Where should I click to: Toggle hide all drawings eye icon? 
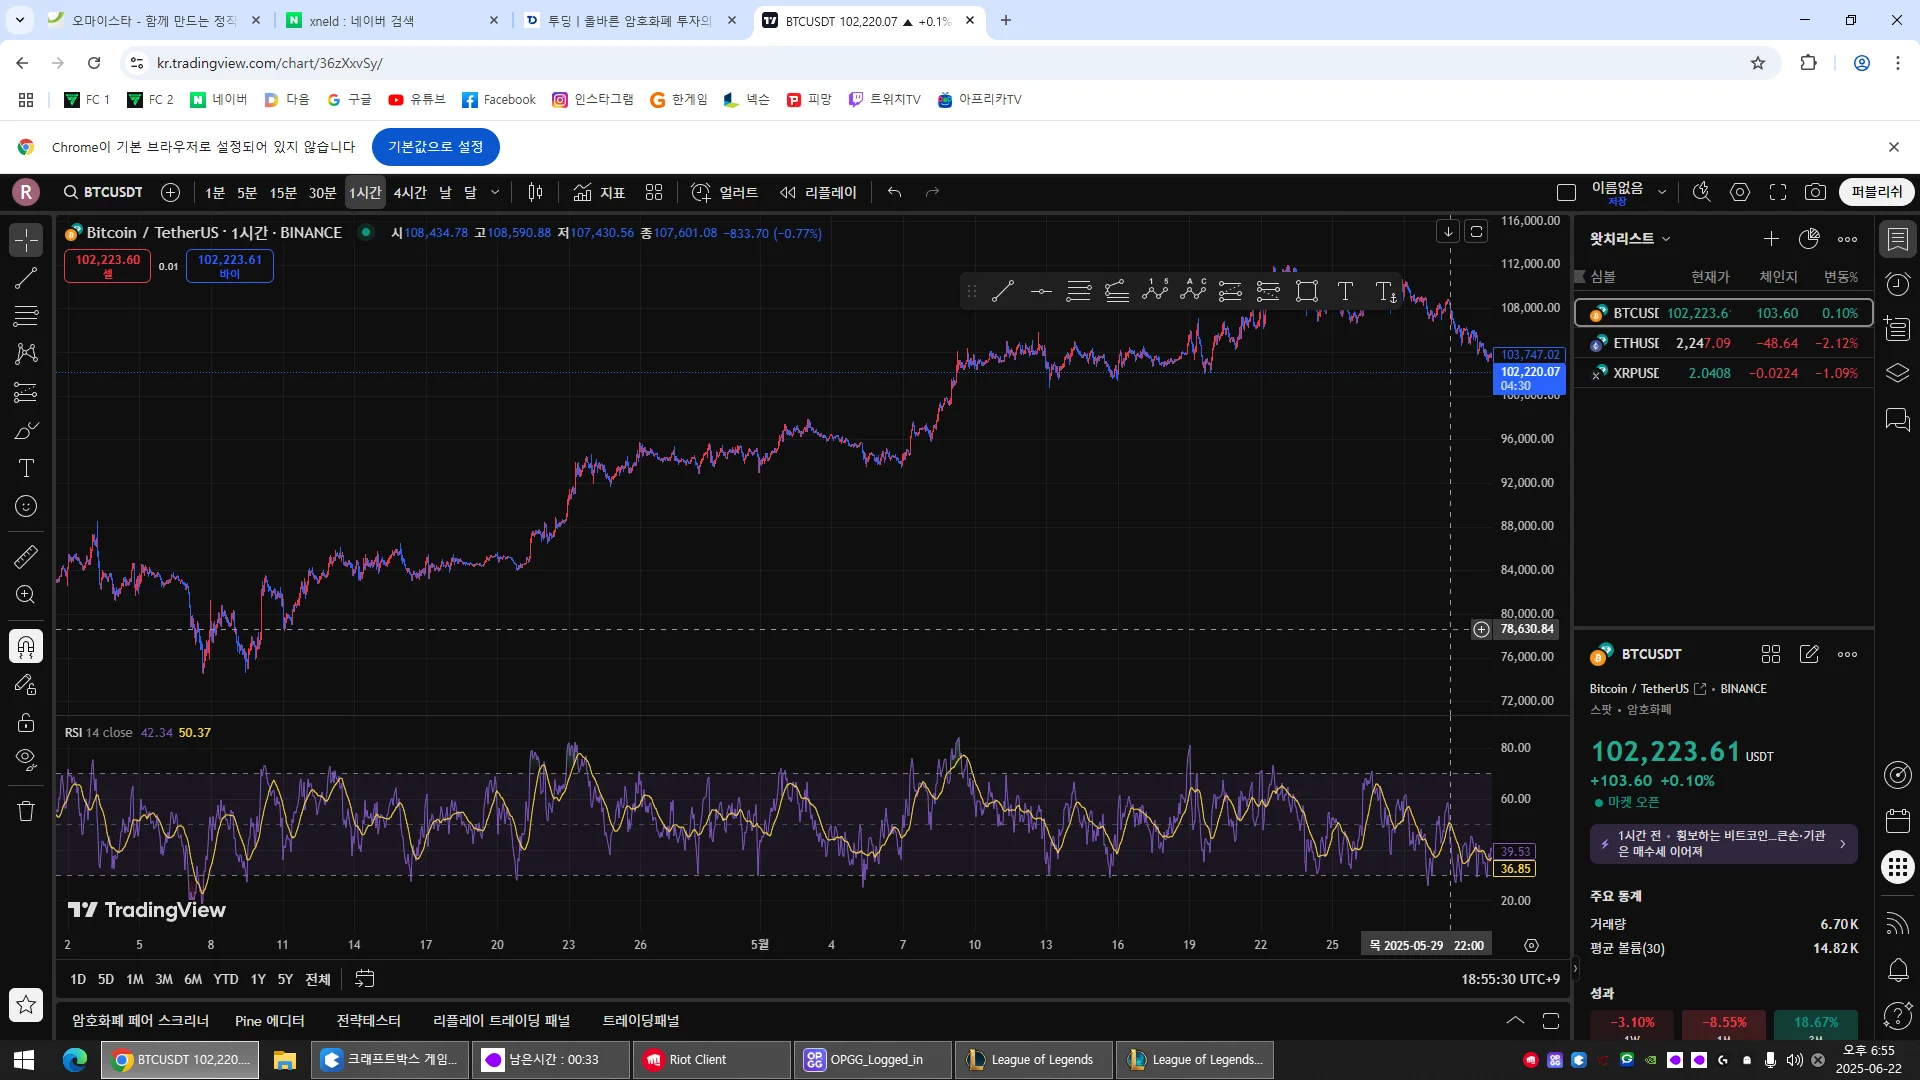coord(26,759)
